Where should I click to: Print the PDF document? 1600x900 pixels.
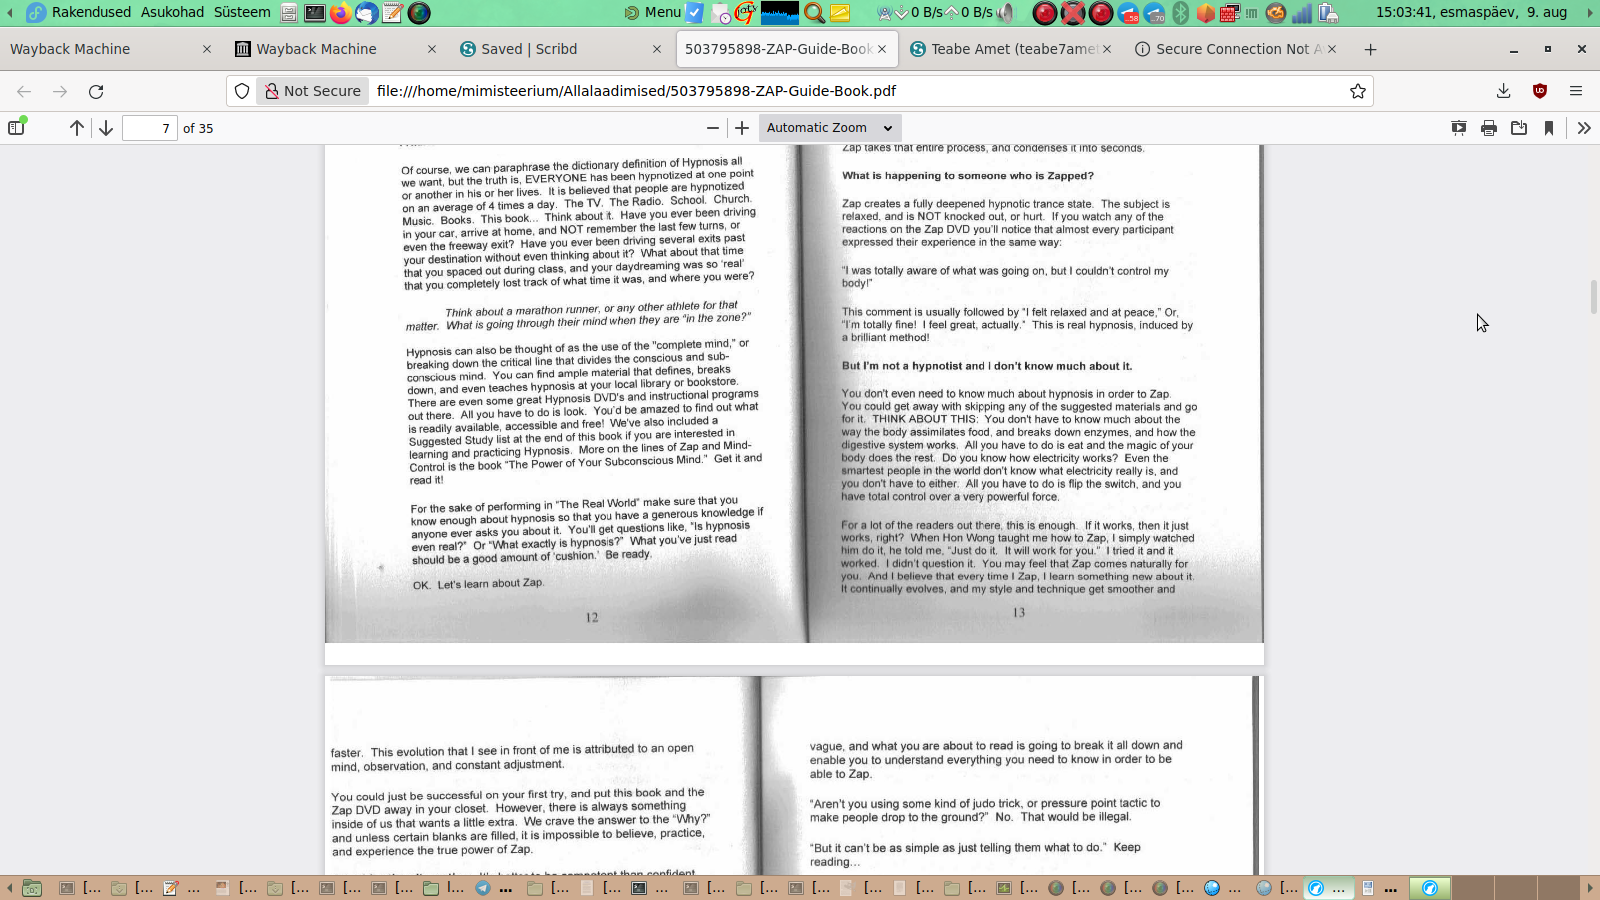click(1489, 128)
